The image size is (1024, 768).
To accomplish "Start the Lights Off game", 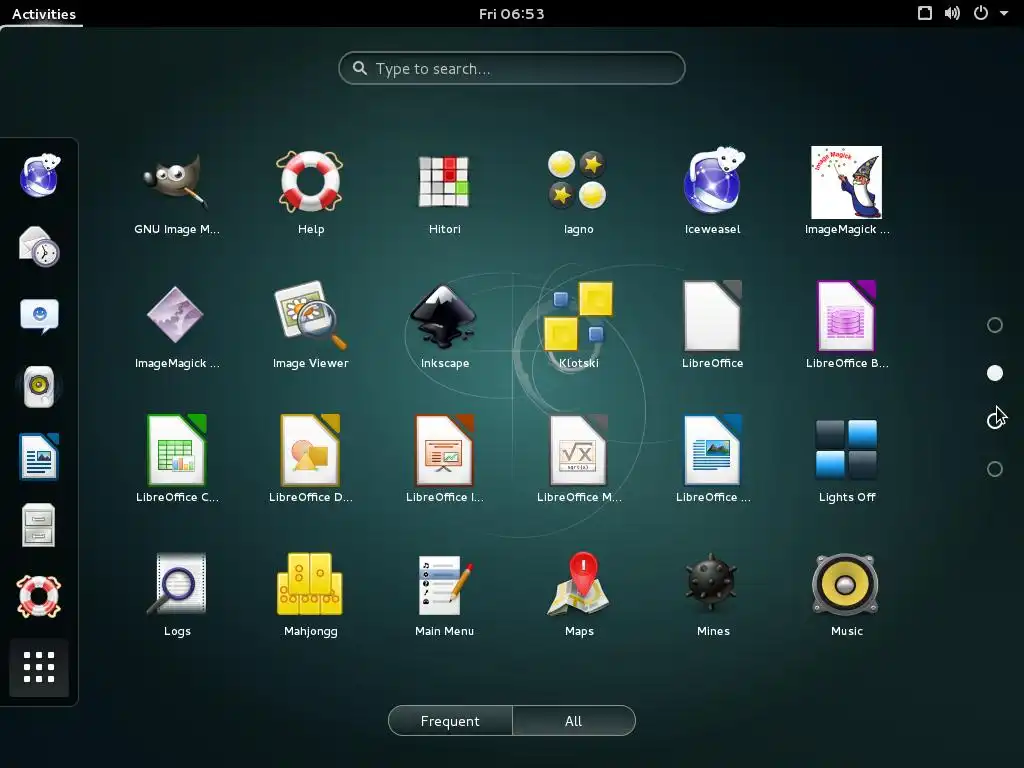I will [846, 460].
